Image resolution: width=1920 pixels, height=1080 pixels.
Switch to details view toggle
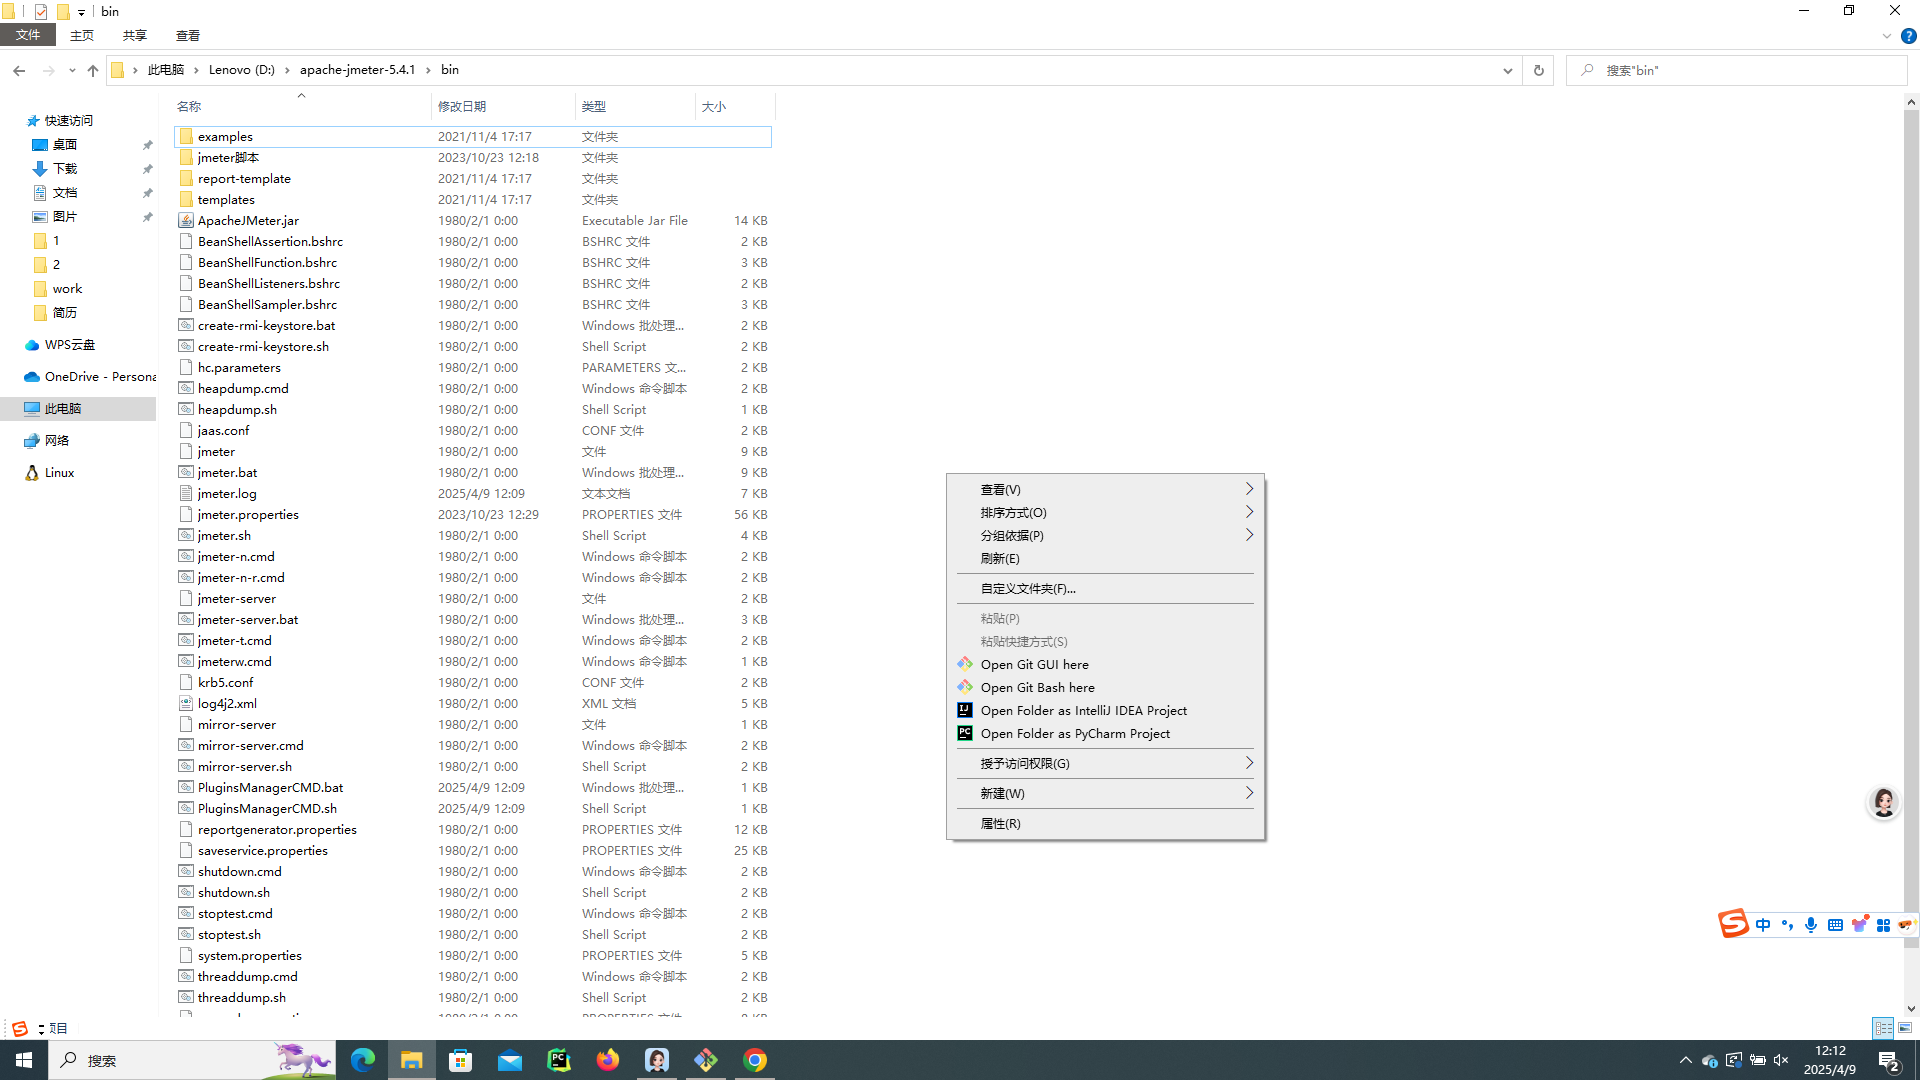click(1883, 1028)
